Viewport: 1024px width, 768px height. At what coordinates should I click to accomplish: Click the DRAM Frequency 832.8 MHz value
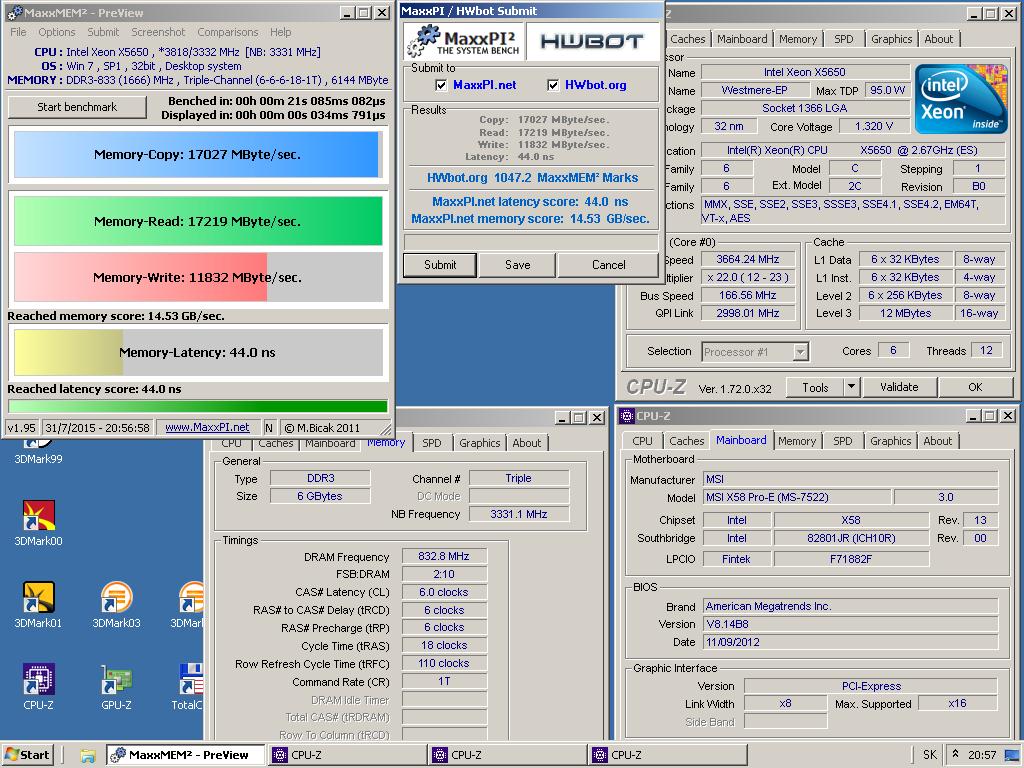point(444,556)
